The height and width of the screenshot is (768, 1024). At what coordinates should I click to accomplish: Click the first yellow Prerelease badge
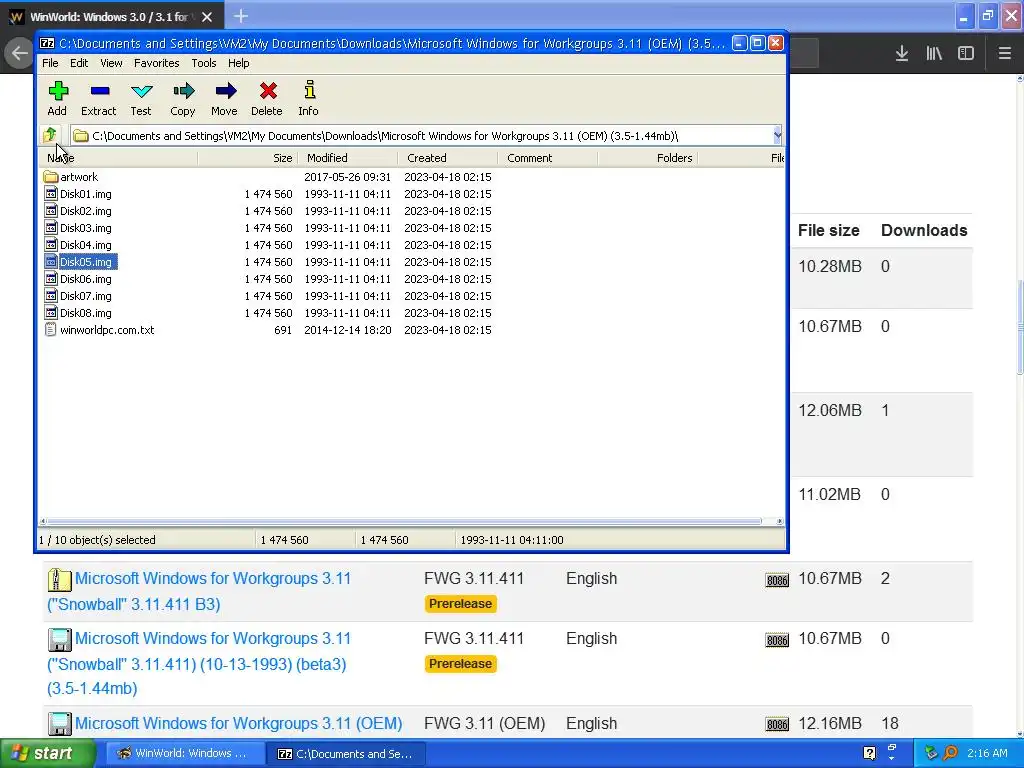tap(460, 603)
